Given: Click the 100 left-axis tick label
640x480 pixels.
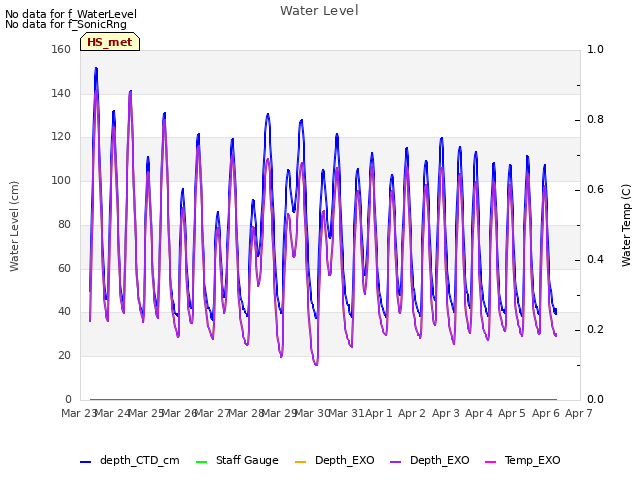Looking at the screenshot, I should click(61, 180).
